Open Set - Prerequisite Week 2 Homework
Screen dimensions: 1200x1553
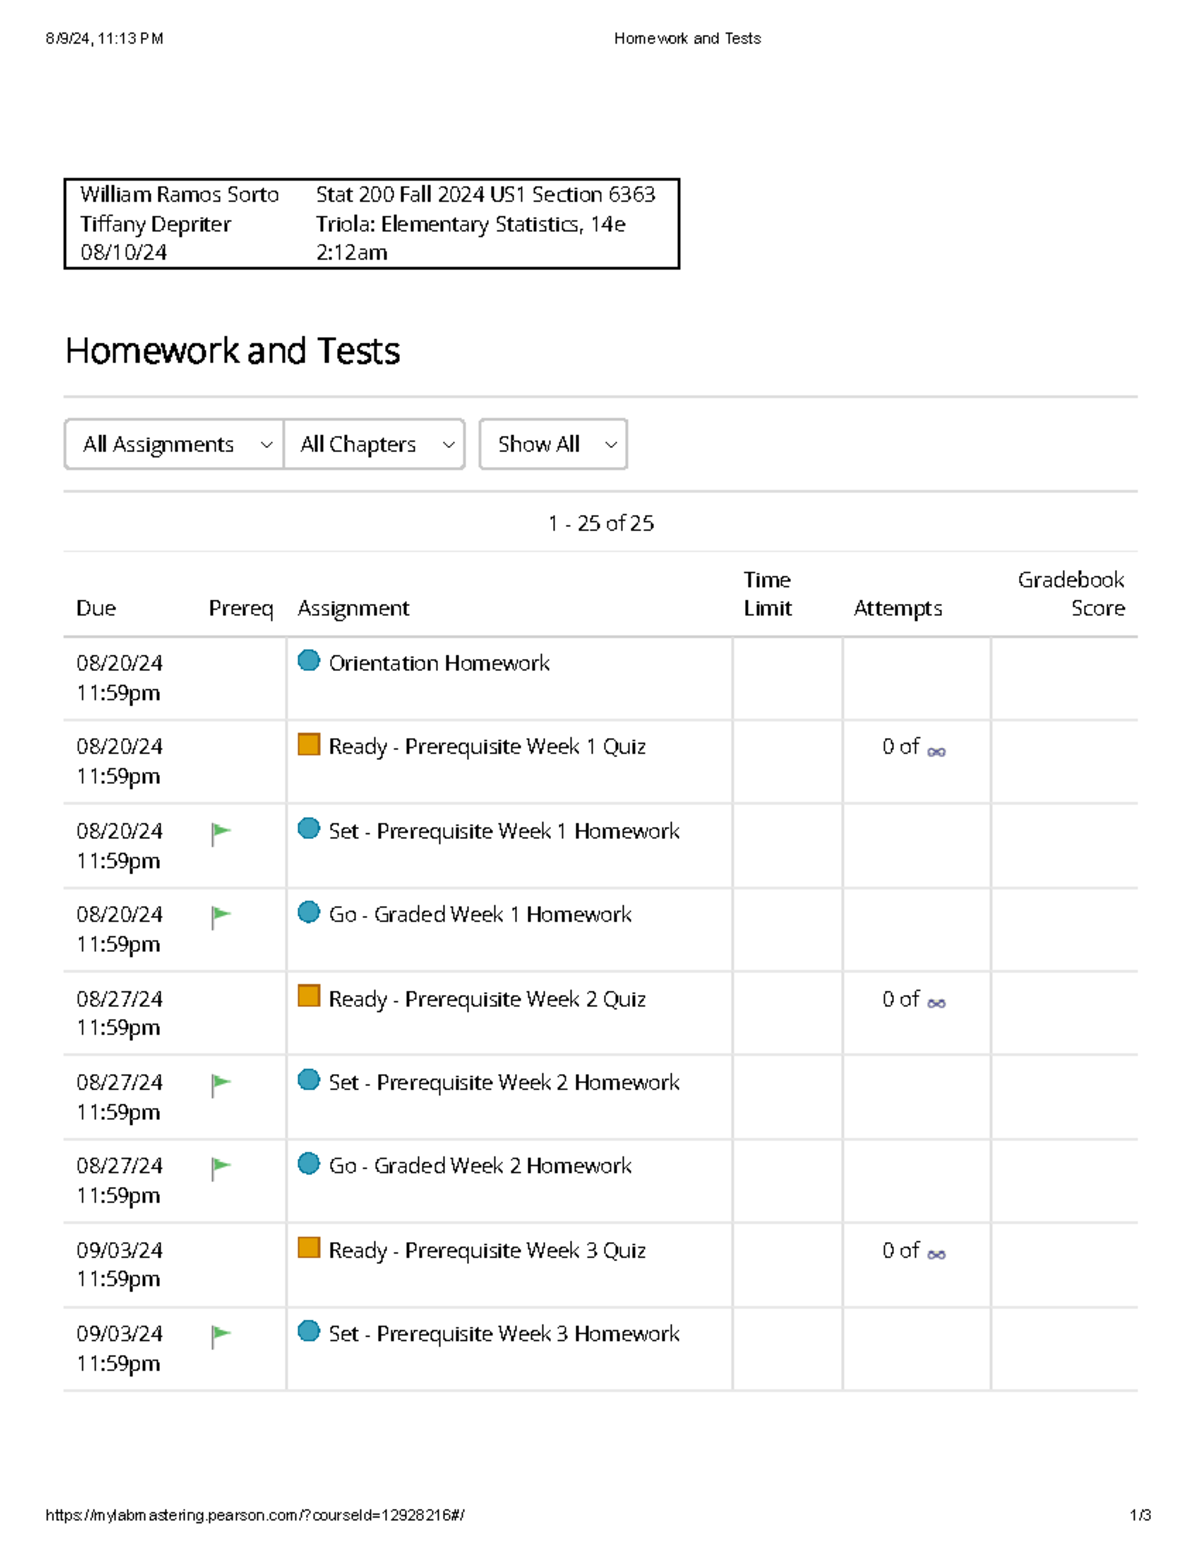point(503,1082)
